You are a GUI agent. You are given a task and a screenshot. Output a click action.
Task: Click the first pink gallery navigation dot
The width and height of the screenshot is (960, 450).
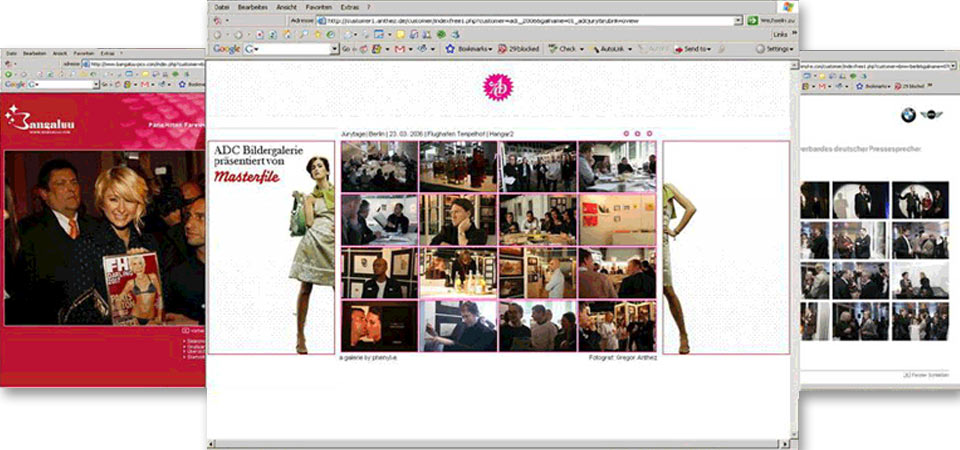626,133
